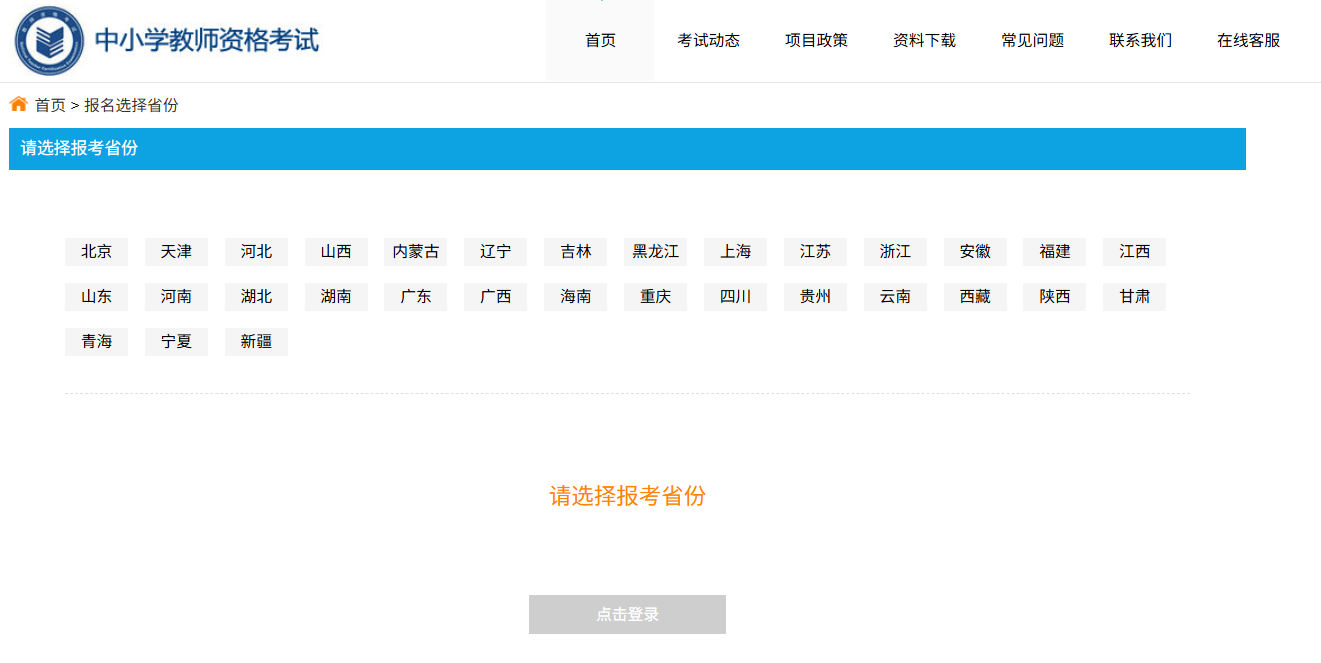Viewport: 1321px width, 663px height.
Task: Pick 黑龙江 from province list
Action: [655, 252]
